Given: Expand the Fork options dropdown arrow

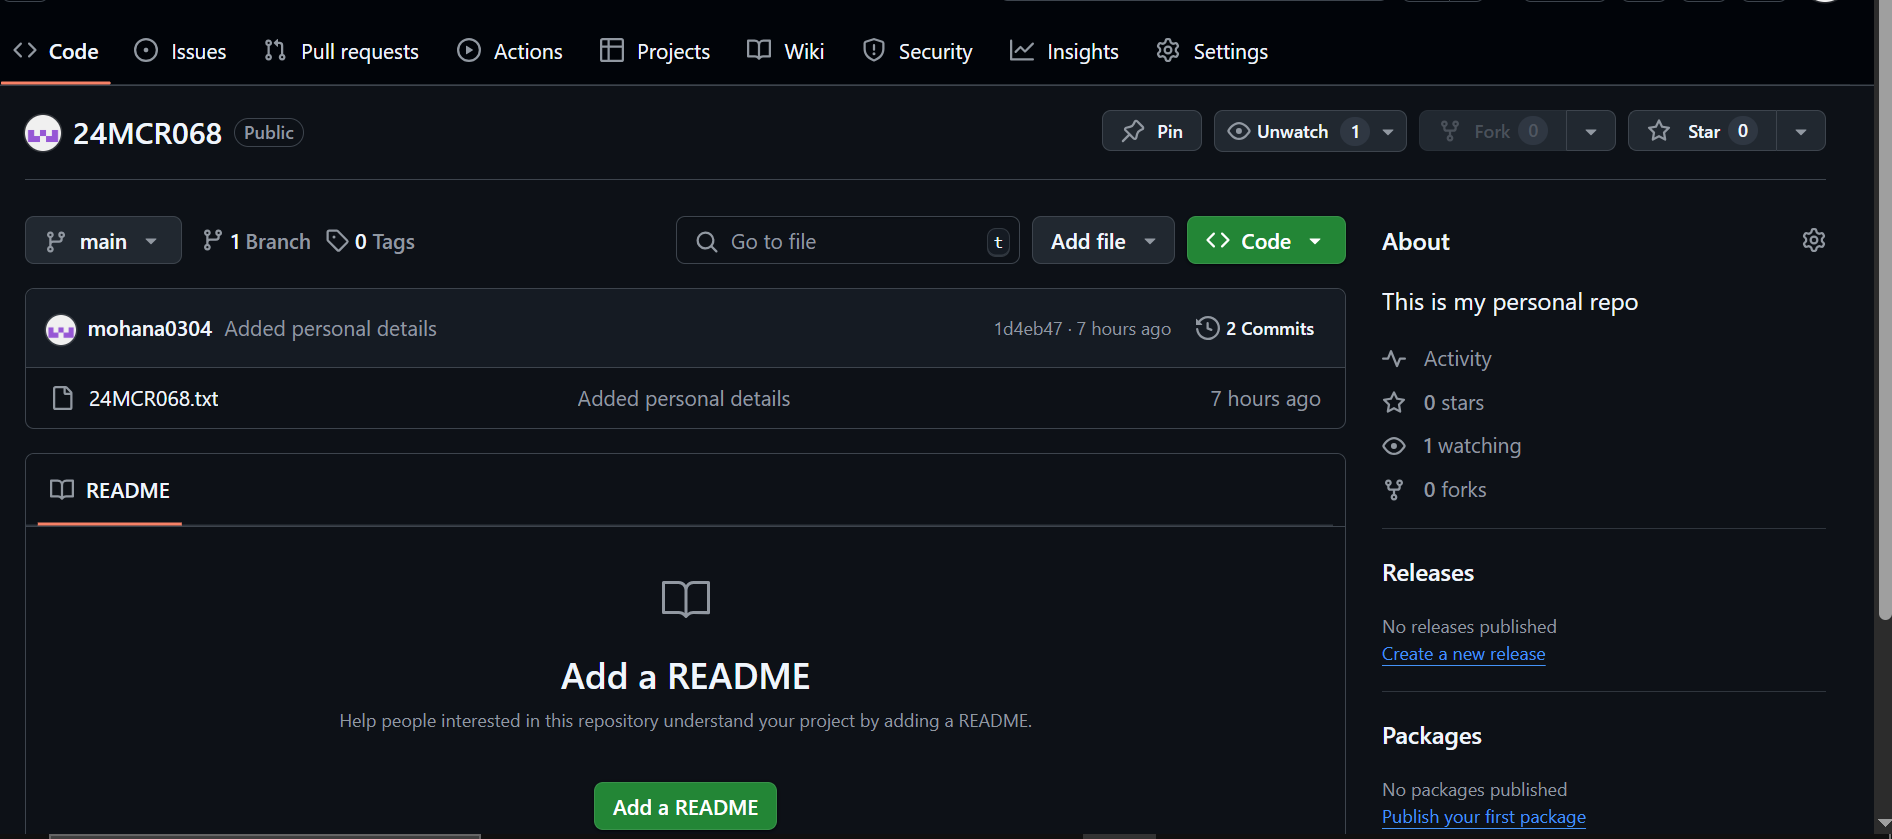Looking at the screenshot, I should coord(1591,131).
